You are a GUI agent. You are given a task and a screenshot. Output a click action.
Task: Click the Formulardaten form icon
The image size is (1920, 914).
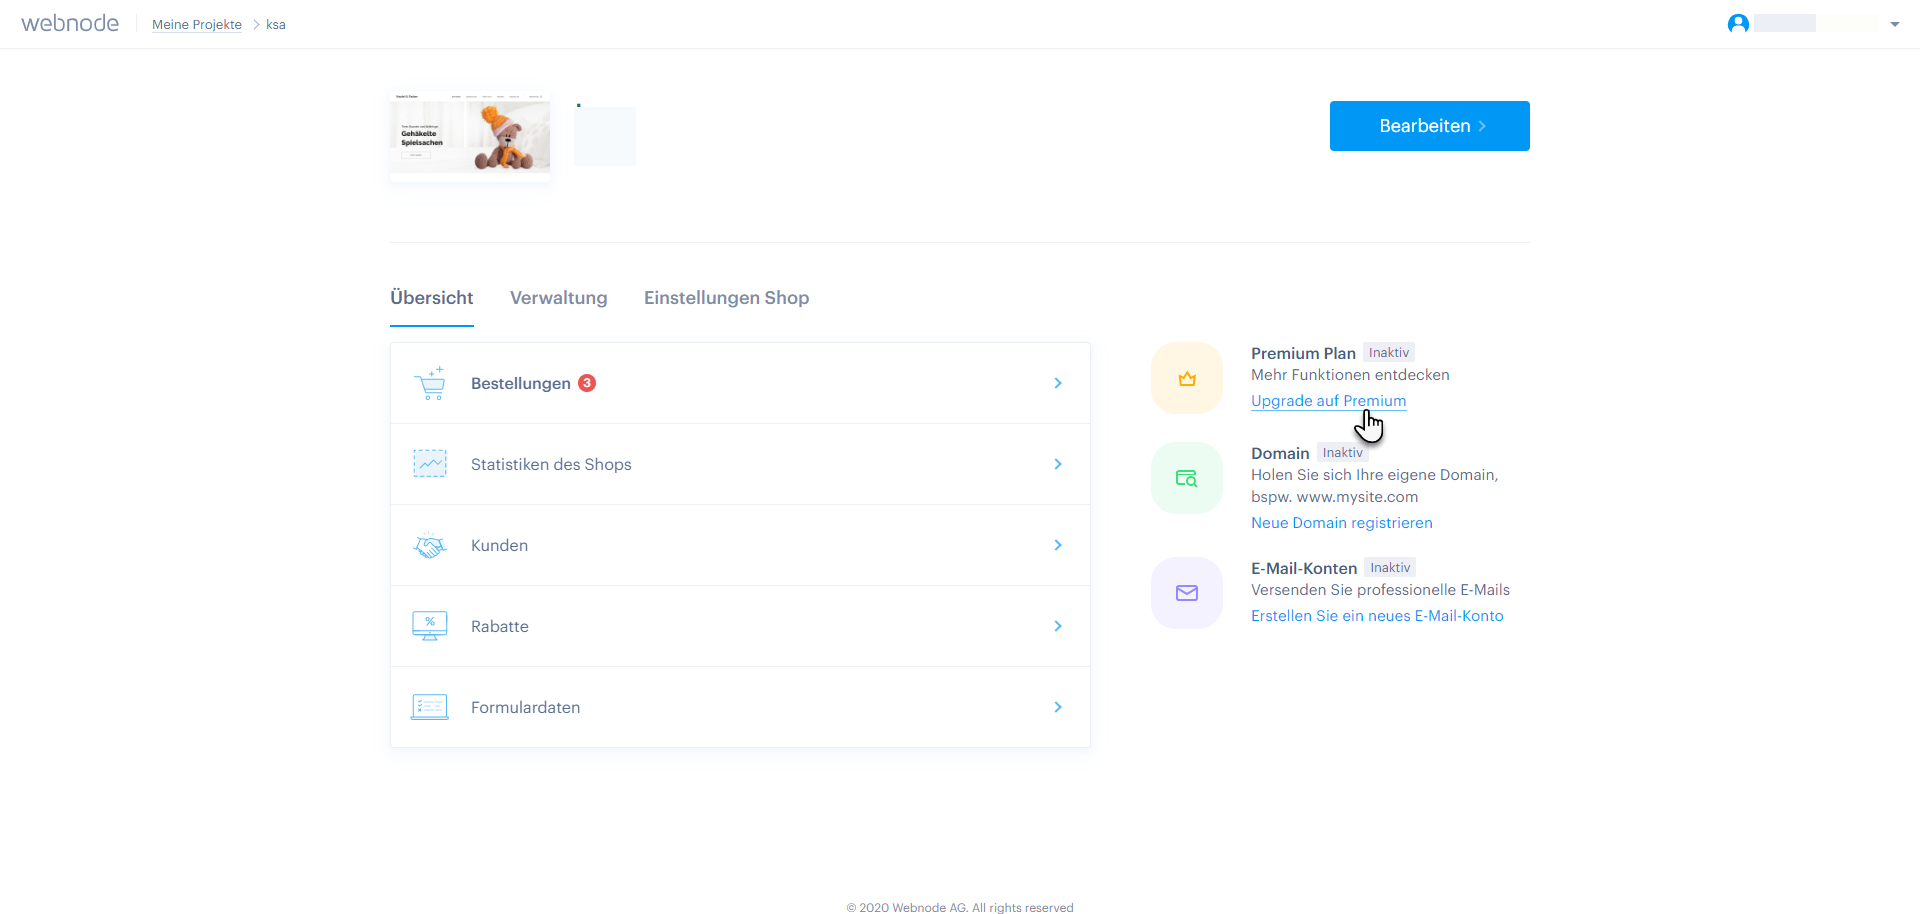(430, 707)
